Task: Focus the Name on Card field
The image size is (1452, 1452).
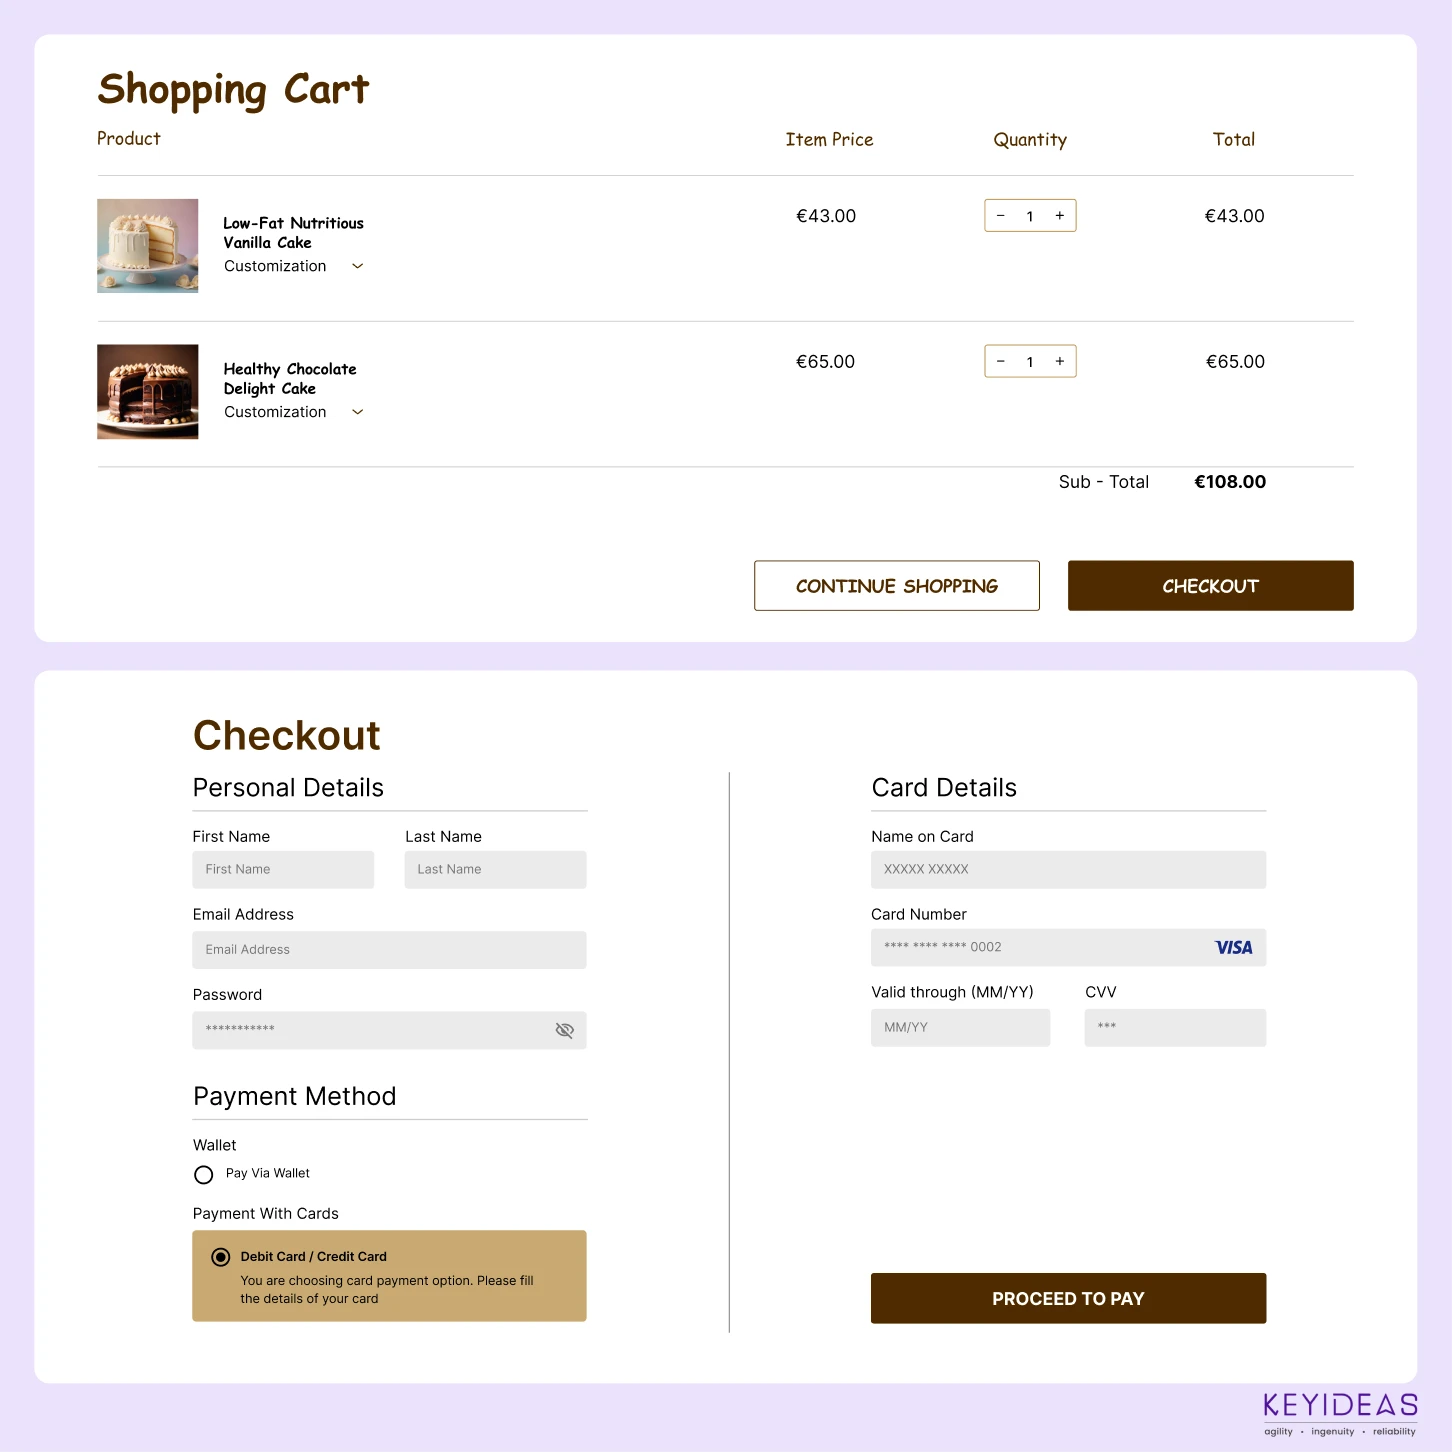Action: pos(1068,870)
